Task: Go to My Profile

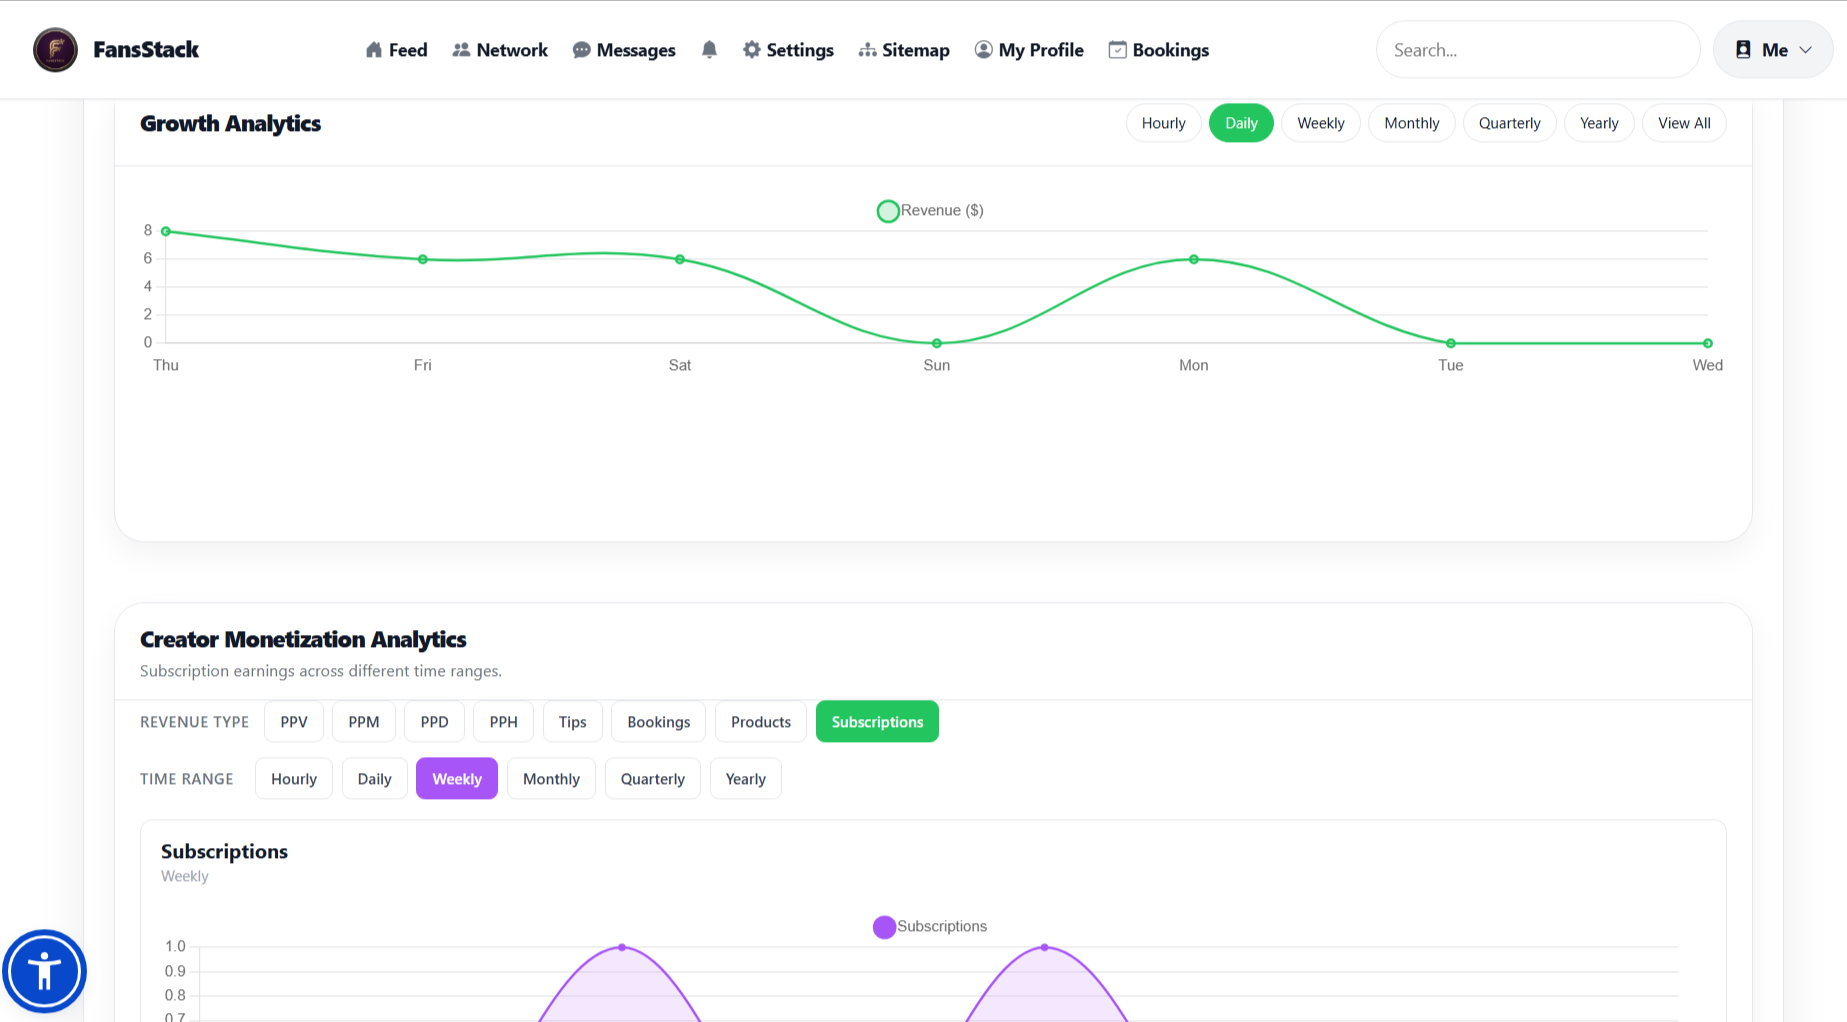Action: click(1029, 50)
